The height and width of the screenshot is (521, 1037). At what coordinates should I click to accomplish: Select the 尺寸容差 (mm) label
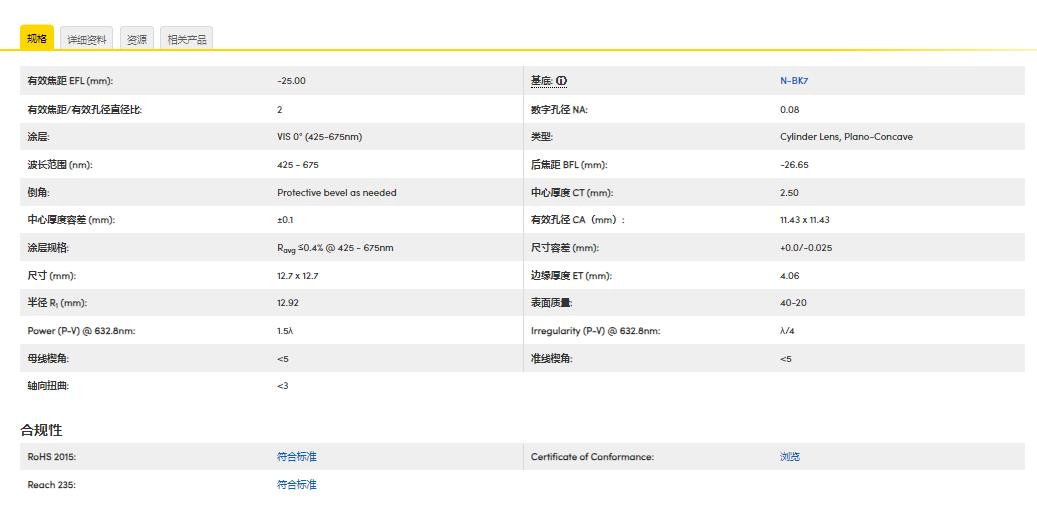[x=564, y=248]
